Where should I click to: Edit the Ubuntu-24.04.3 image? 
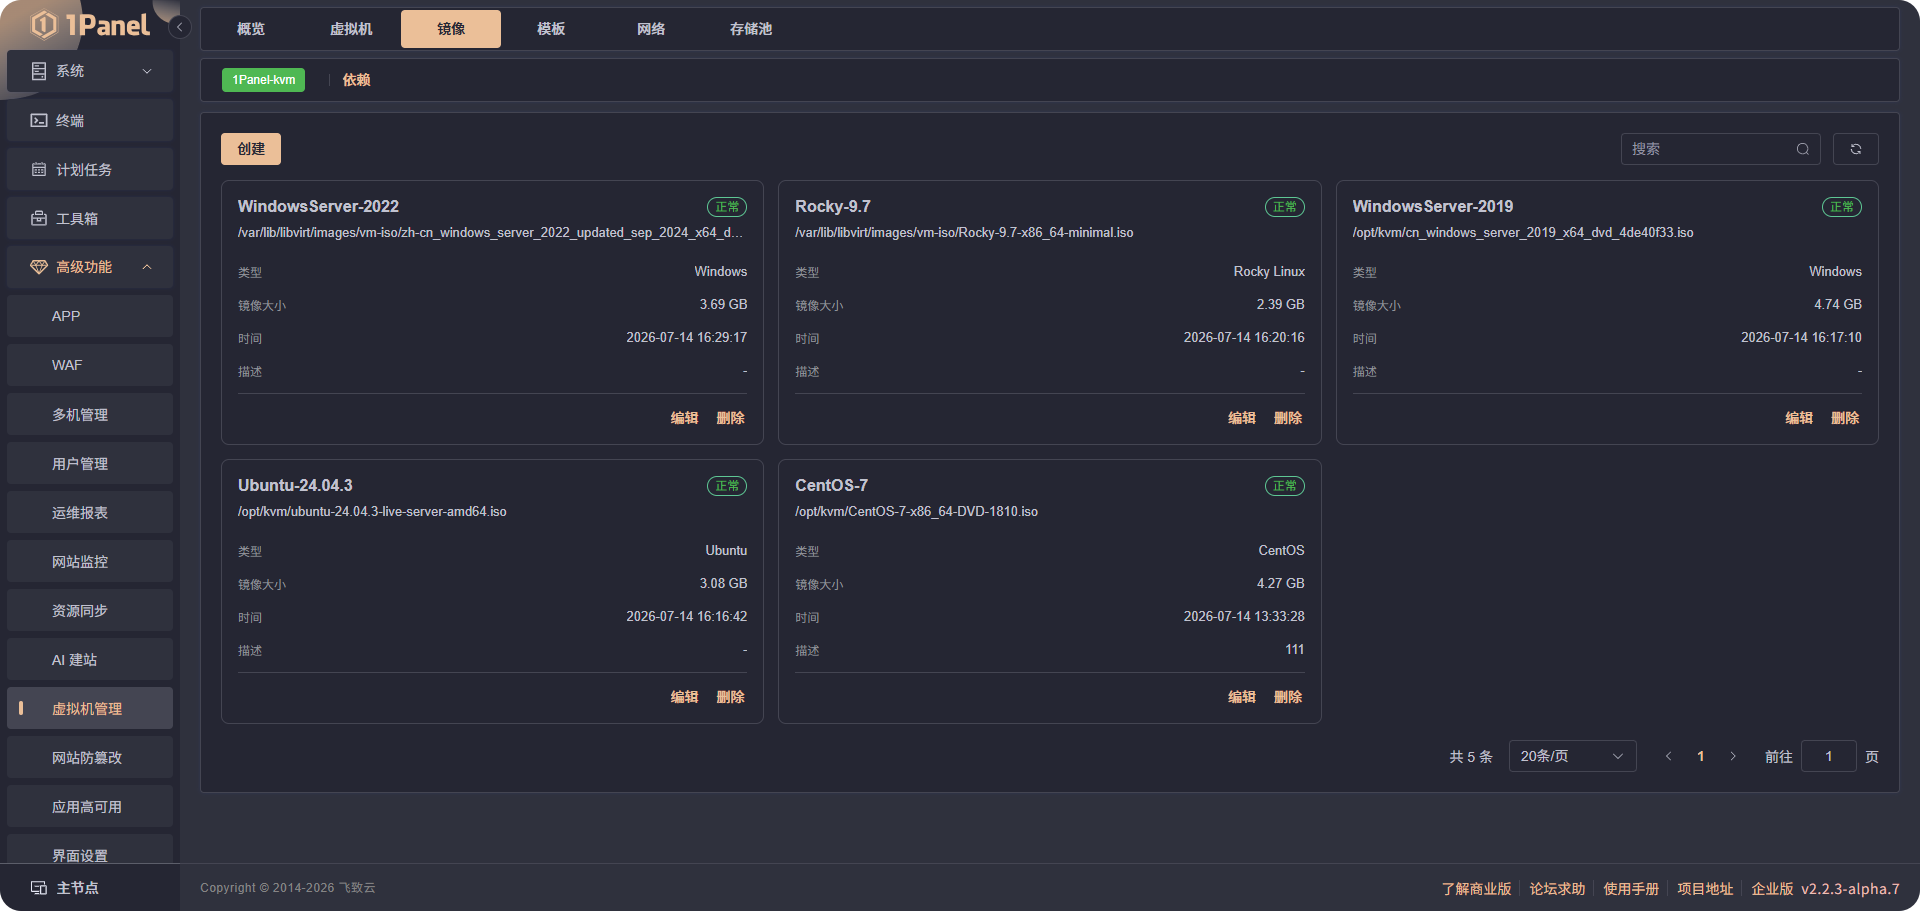pos(684,697)
